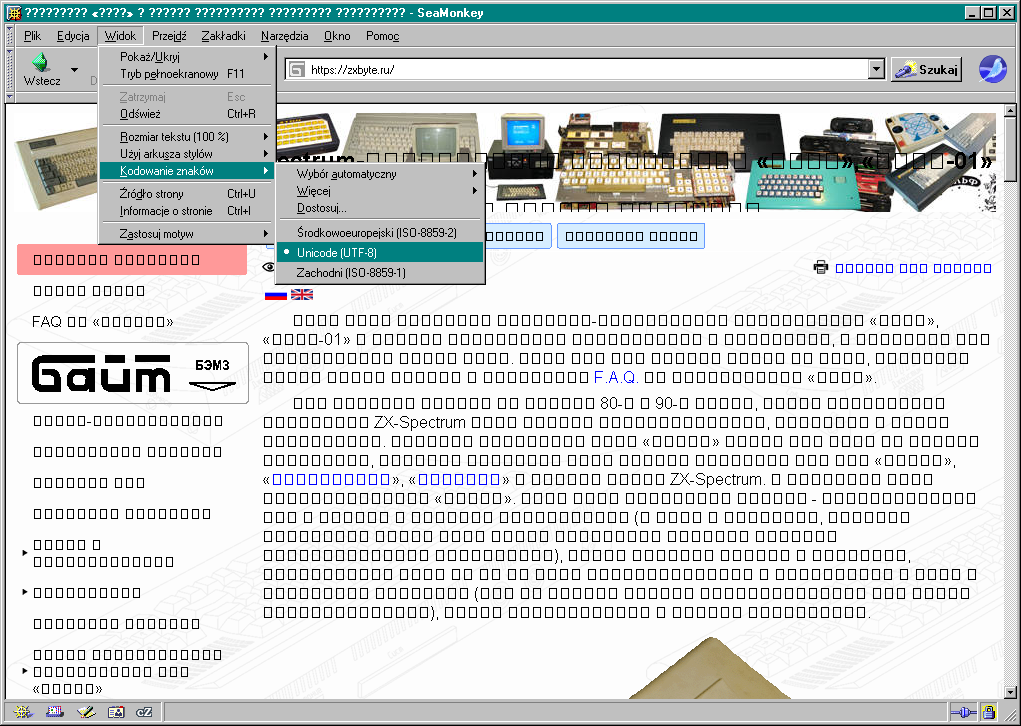Click the highlighted pink sidebar item

coord(132,260)
